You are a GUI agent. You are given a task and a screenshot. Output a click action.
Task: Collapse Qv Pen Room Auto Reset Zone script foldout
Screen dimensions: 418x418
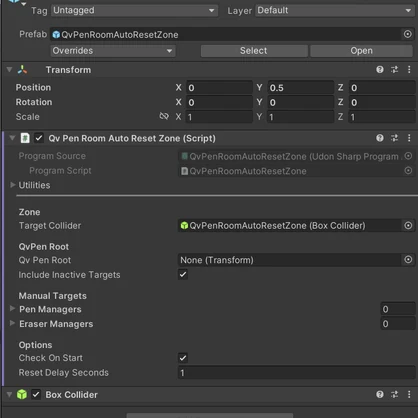12,138
